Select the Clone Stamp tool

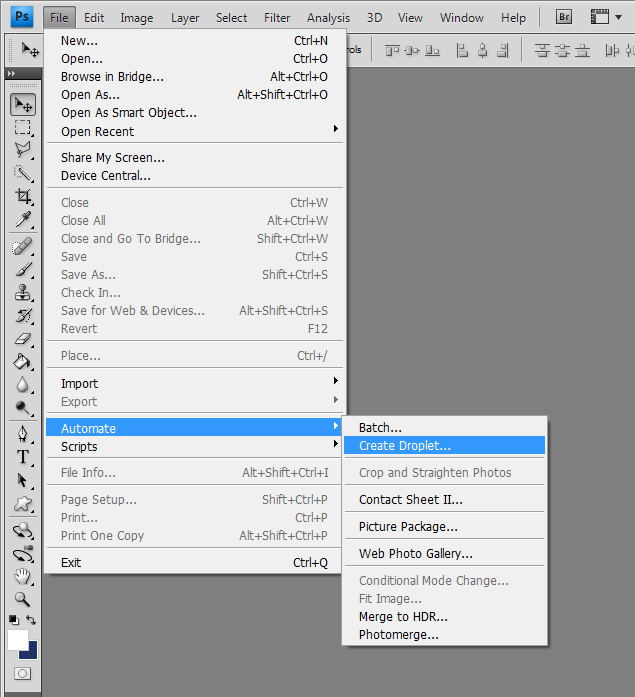(x=23, y=292)
